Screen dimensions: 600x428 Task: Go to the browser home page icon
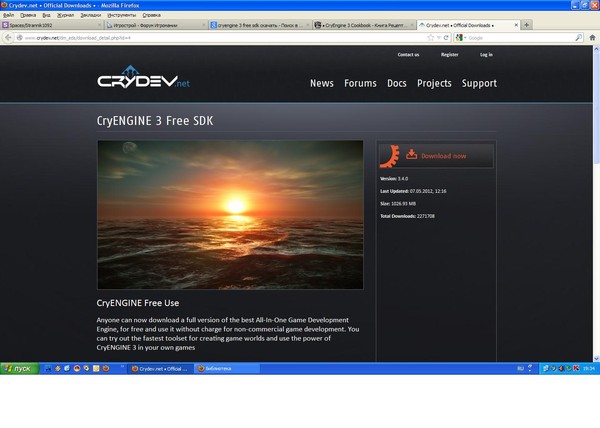pos(592,37)
